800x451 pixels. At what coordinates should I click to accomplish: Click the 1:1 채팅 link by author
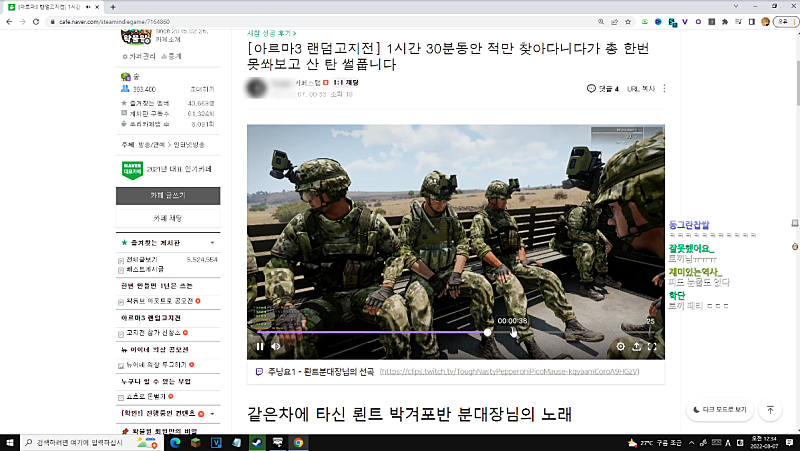pyautogui.click(x=346, y=82)
